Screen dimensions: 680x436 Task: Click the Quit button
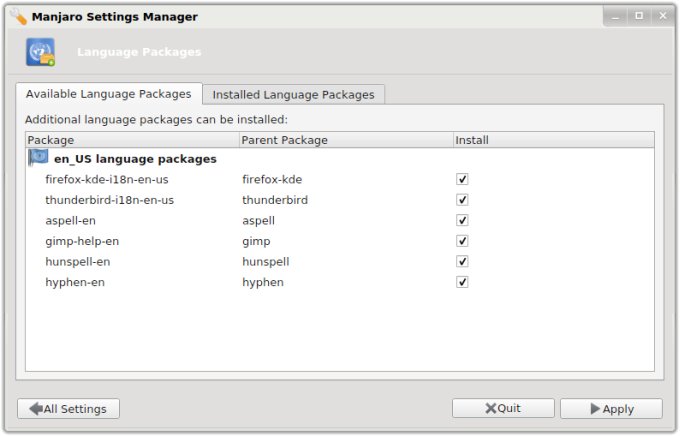503,408
